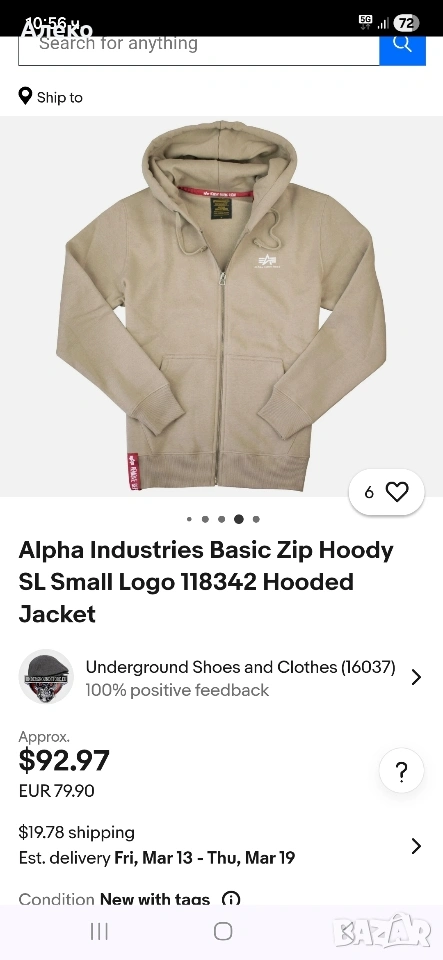
Task: Select the first image pagination dot
Action: pyautogui.click(x=189, y=519)
